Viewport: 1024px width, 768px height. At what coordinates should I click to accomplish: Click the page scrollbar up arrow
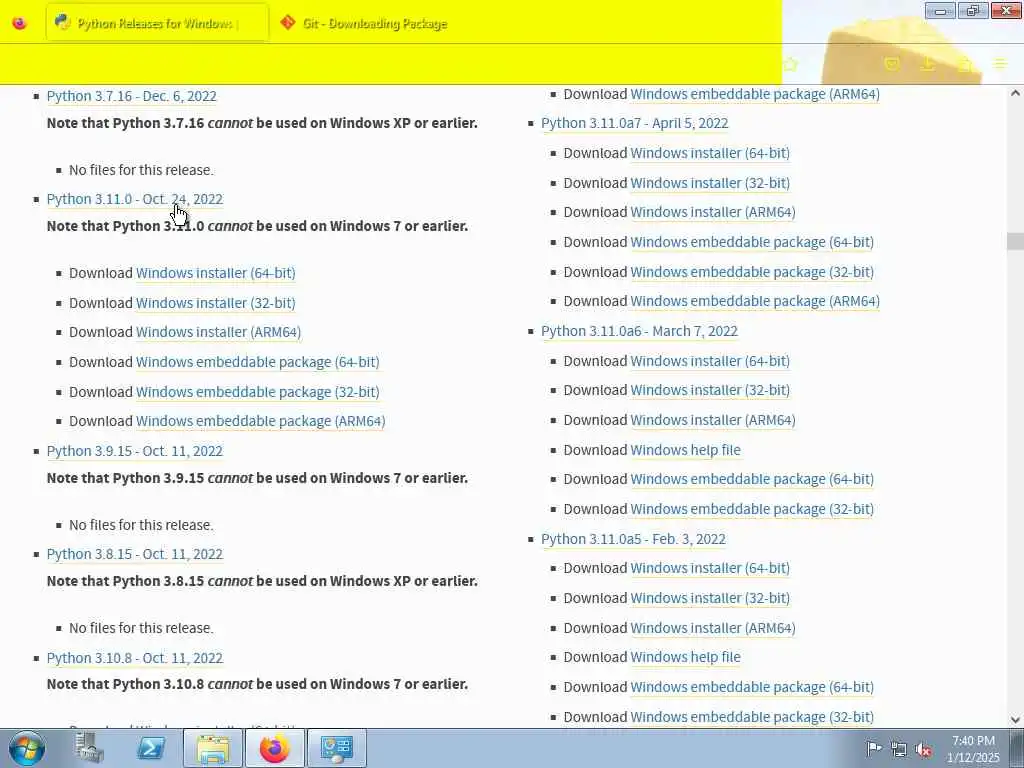click(1015, 93)
